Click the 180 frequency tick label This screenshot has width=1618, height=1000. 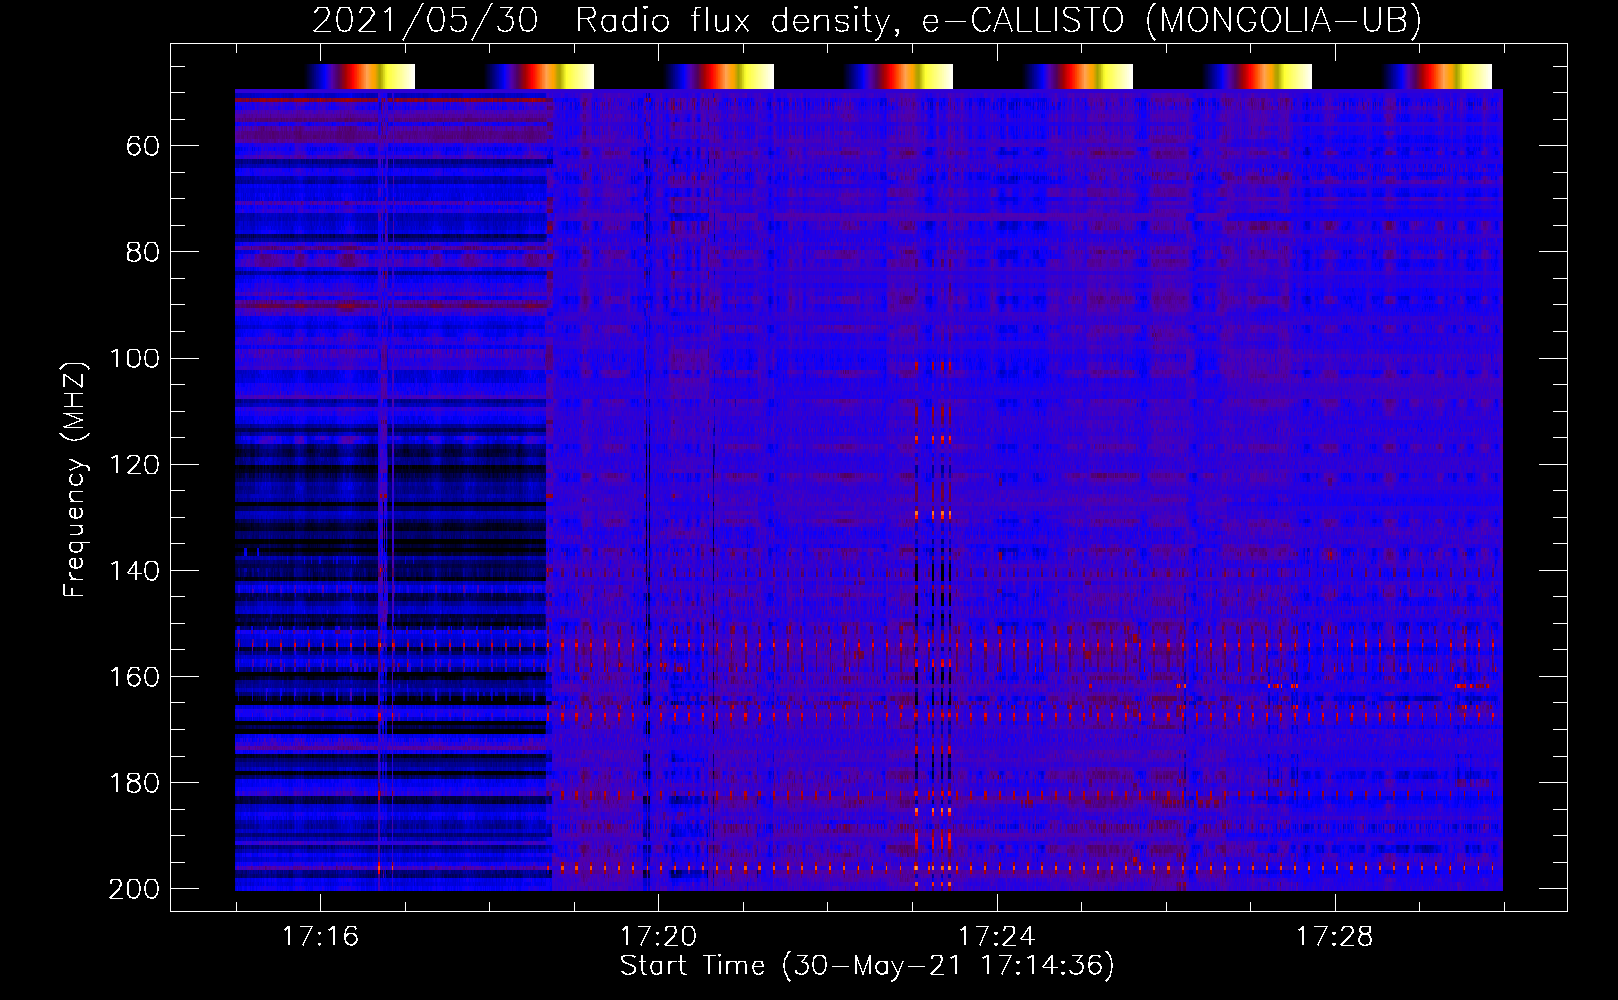135,783
